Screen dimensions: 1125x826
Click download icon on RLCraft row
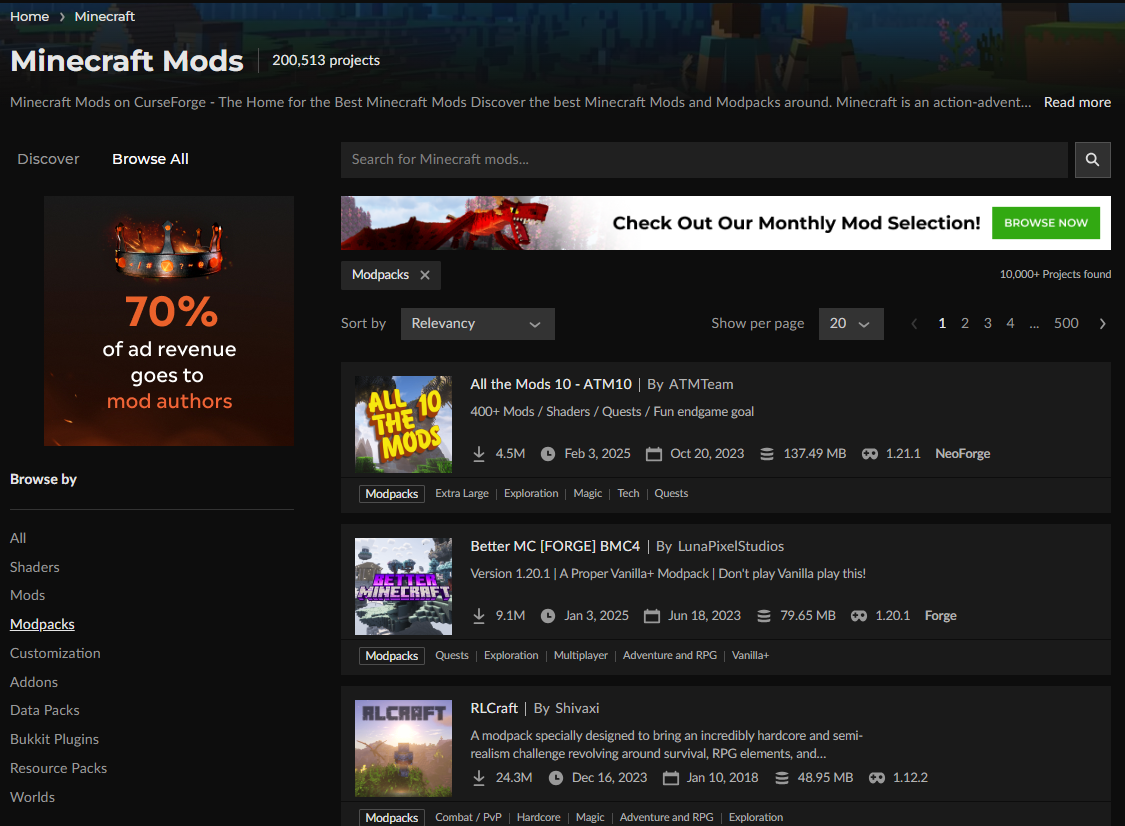(x=479, y=778)
